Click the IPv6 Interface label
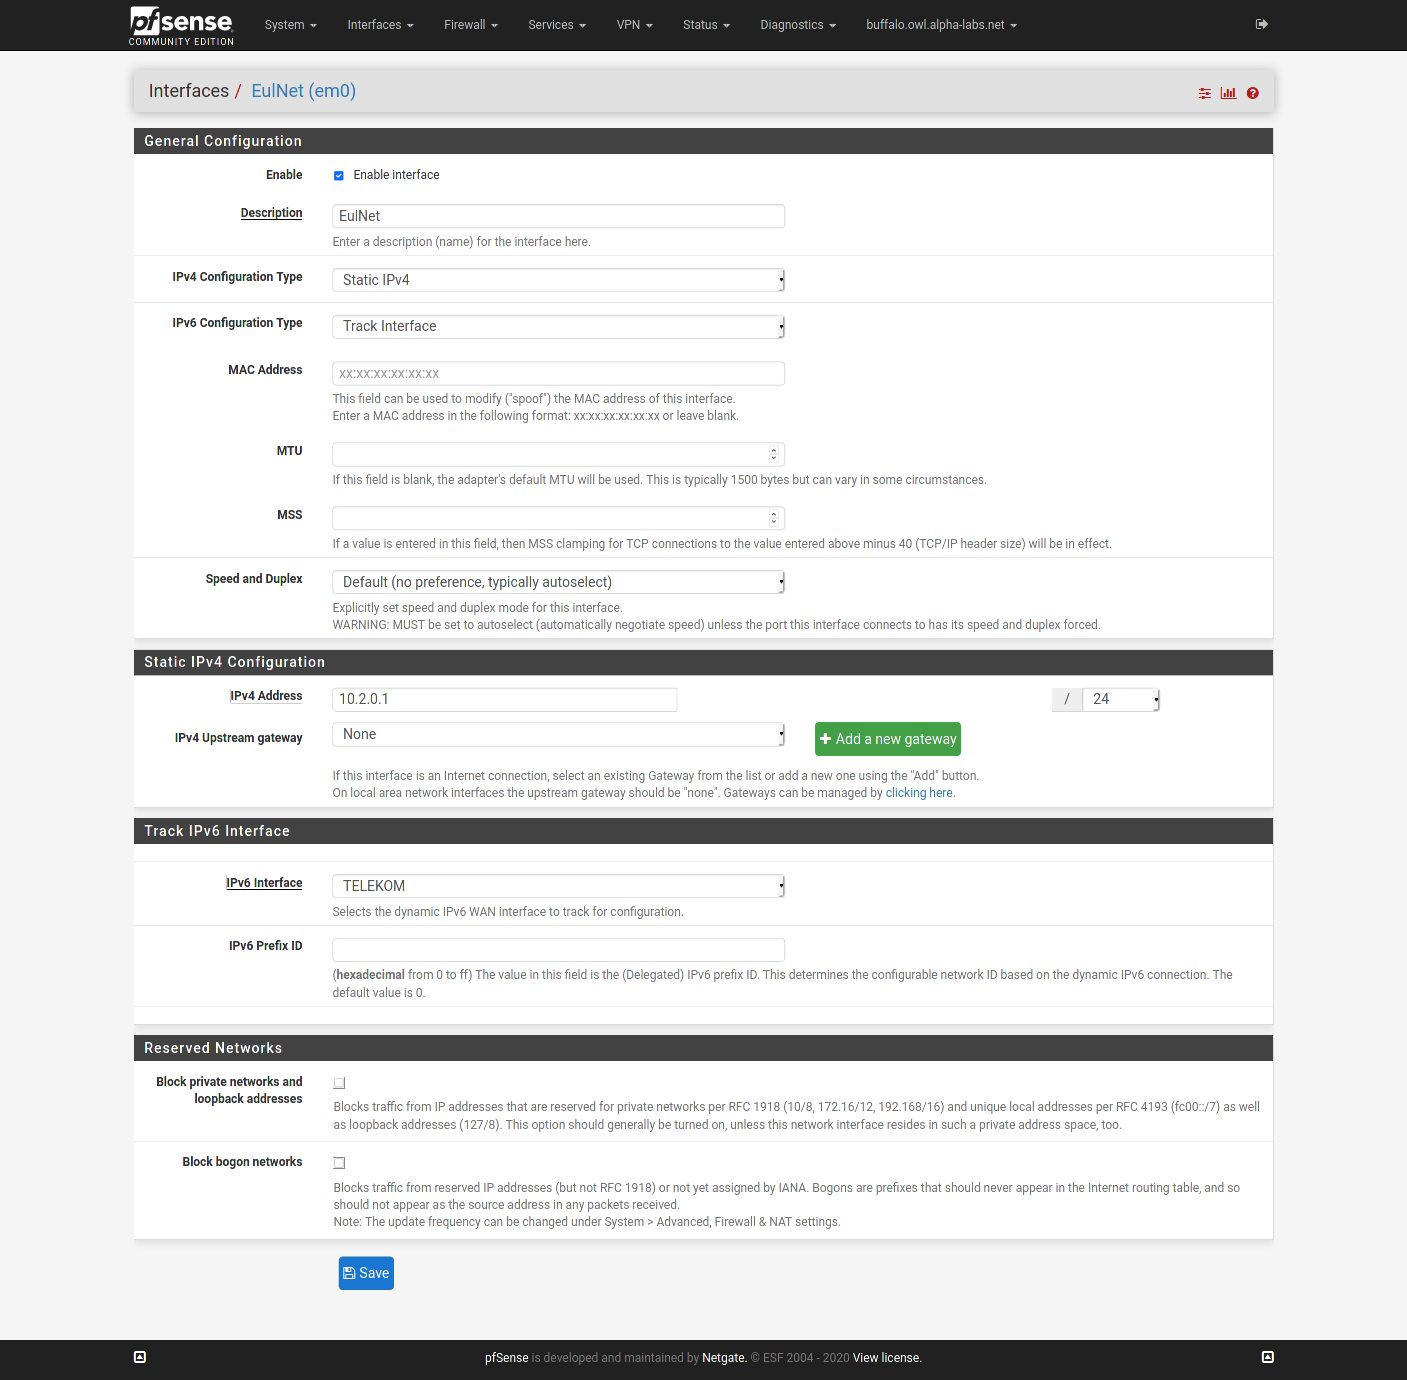Image resolution: width=1407 pixels, height=1380 pixels. [264, 883]
